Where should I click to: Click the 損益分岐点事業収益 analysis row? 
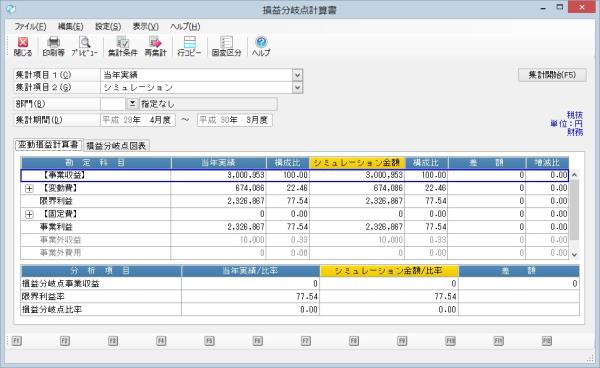300,283
